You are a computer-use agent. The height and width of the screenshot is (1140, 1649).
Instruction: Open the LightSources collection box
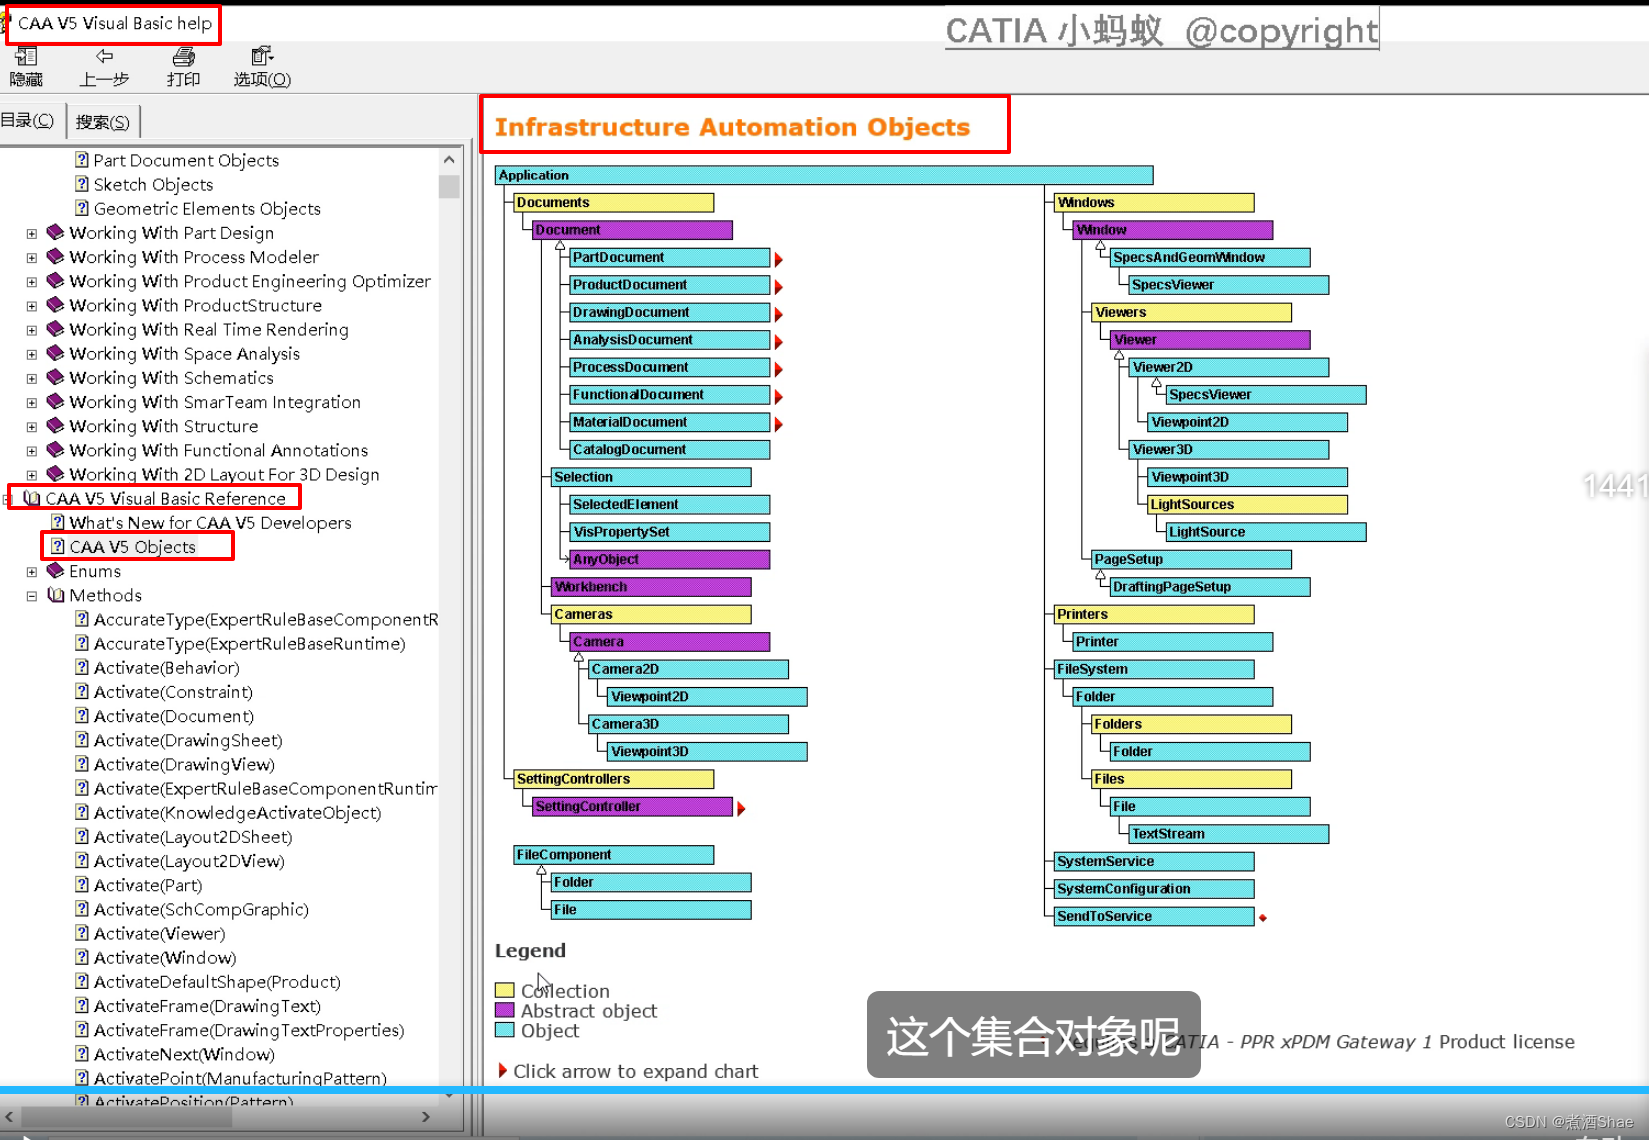(x=1248, y=505)
